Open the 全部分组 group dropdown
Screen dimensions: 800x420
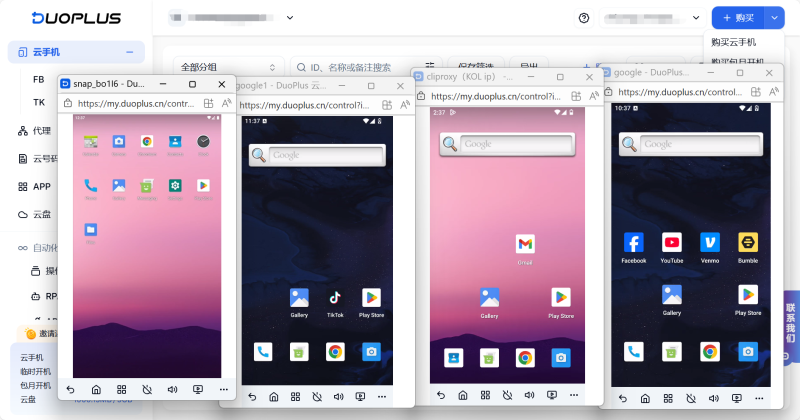(x=227, y=67)
